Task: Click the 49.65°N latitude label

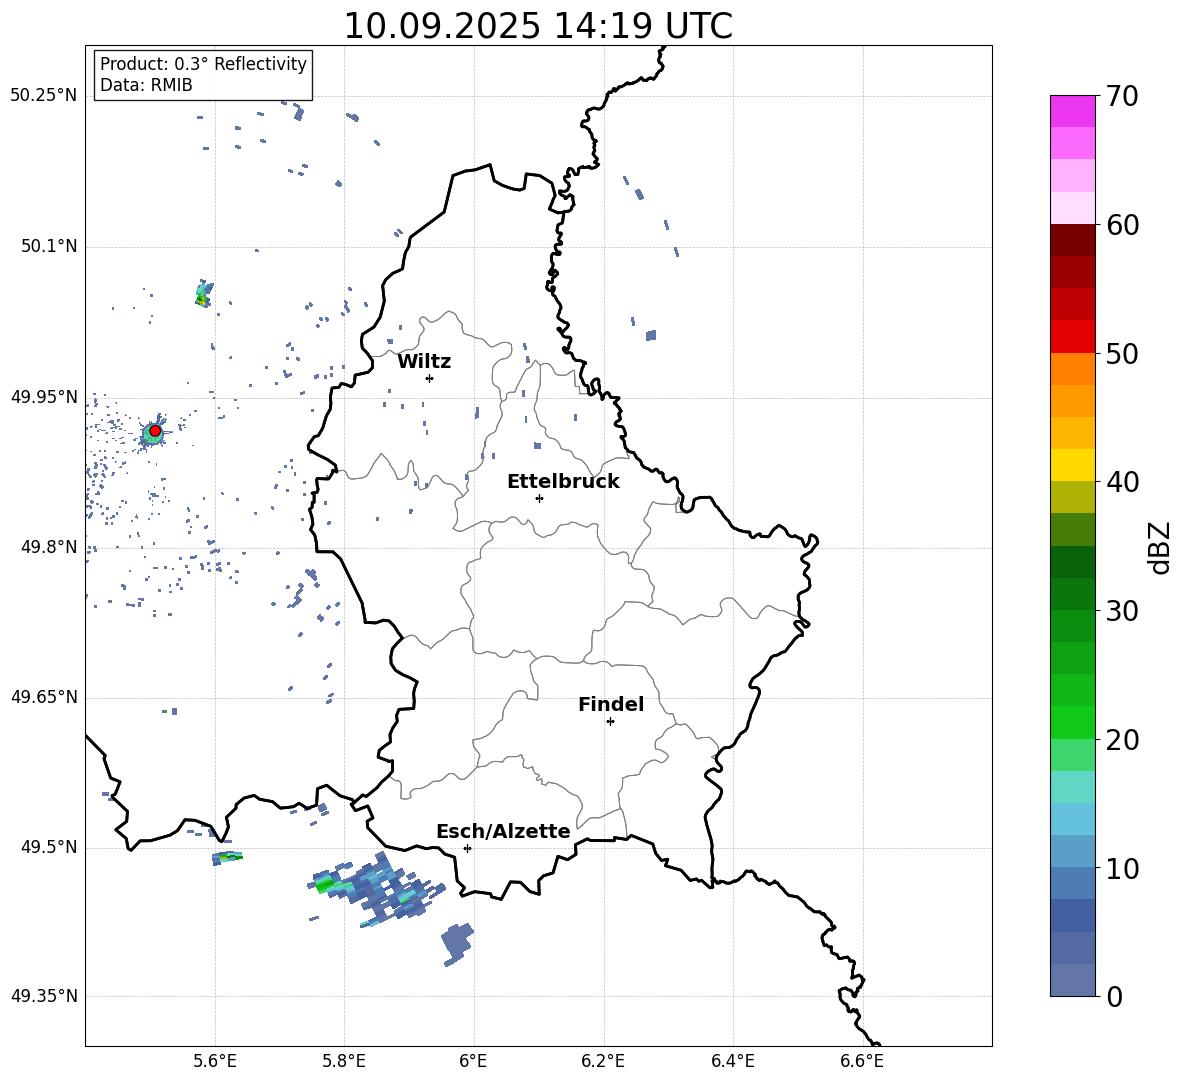Action: 44,697
